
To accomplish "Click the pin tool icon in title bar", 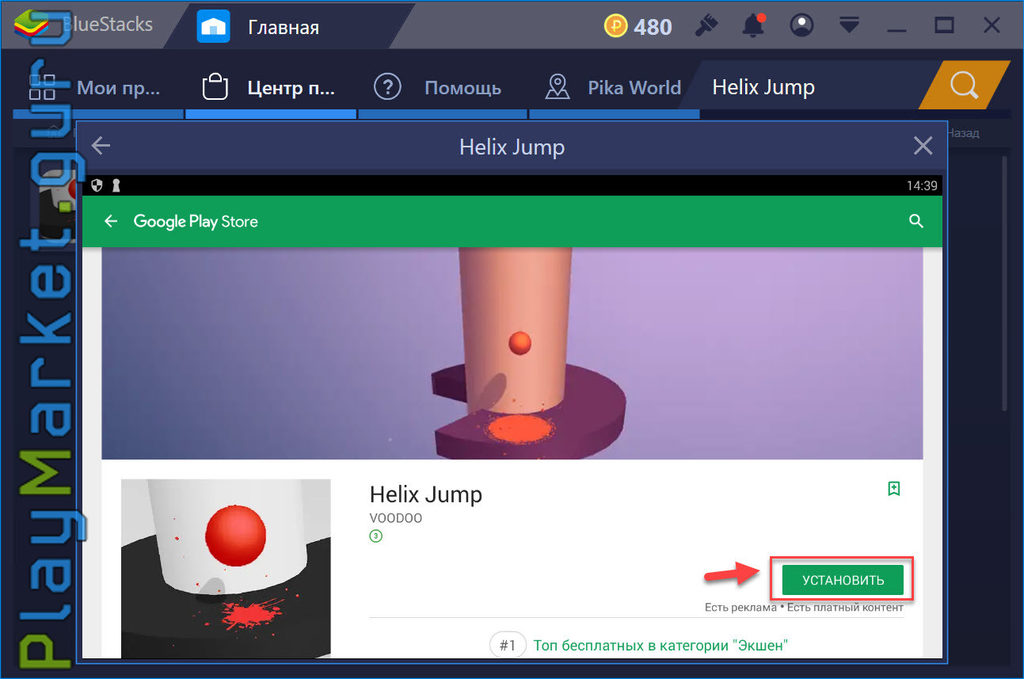I will click(x=706, y=26).
